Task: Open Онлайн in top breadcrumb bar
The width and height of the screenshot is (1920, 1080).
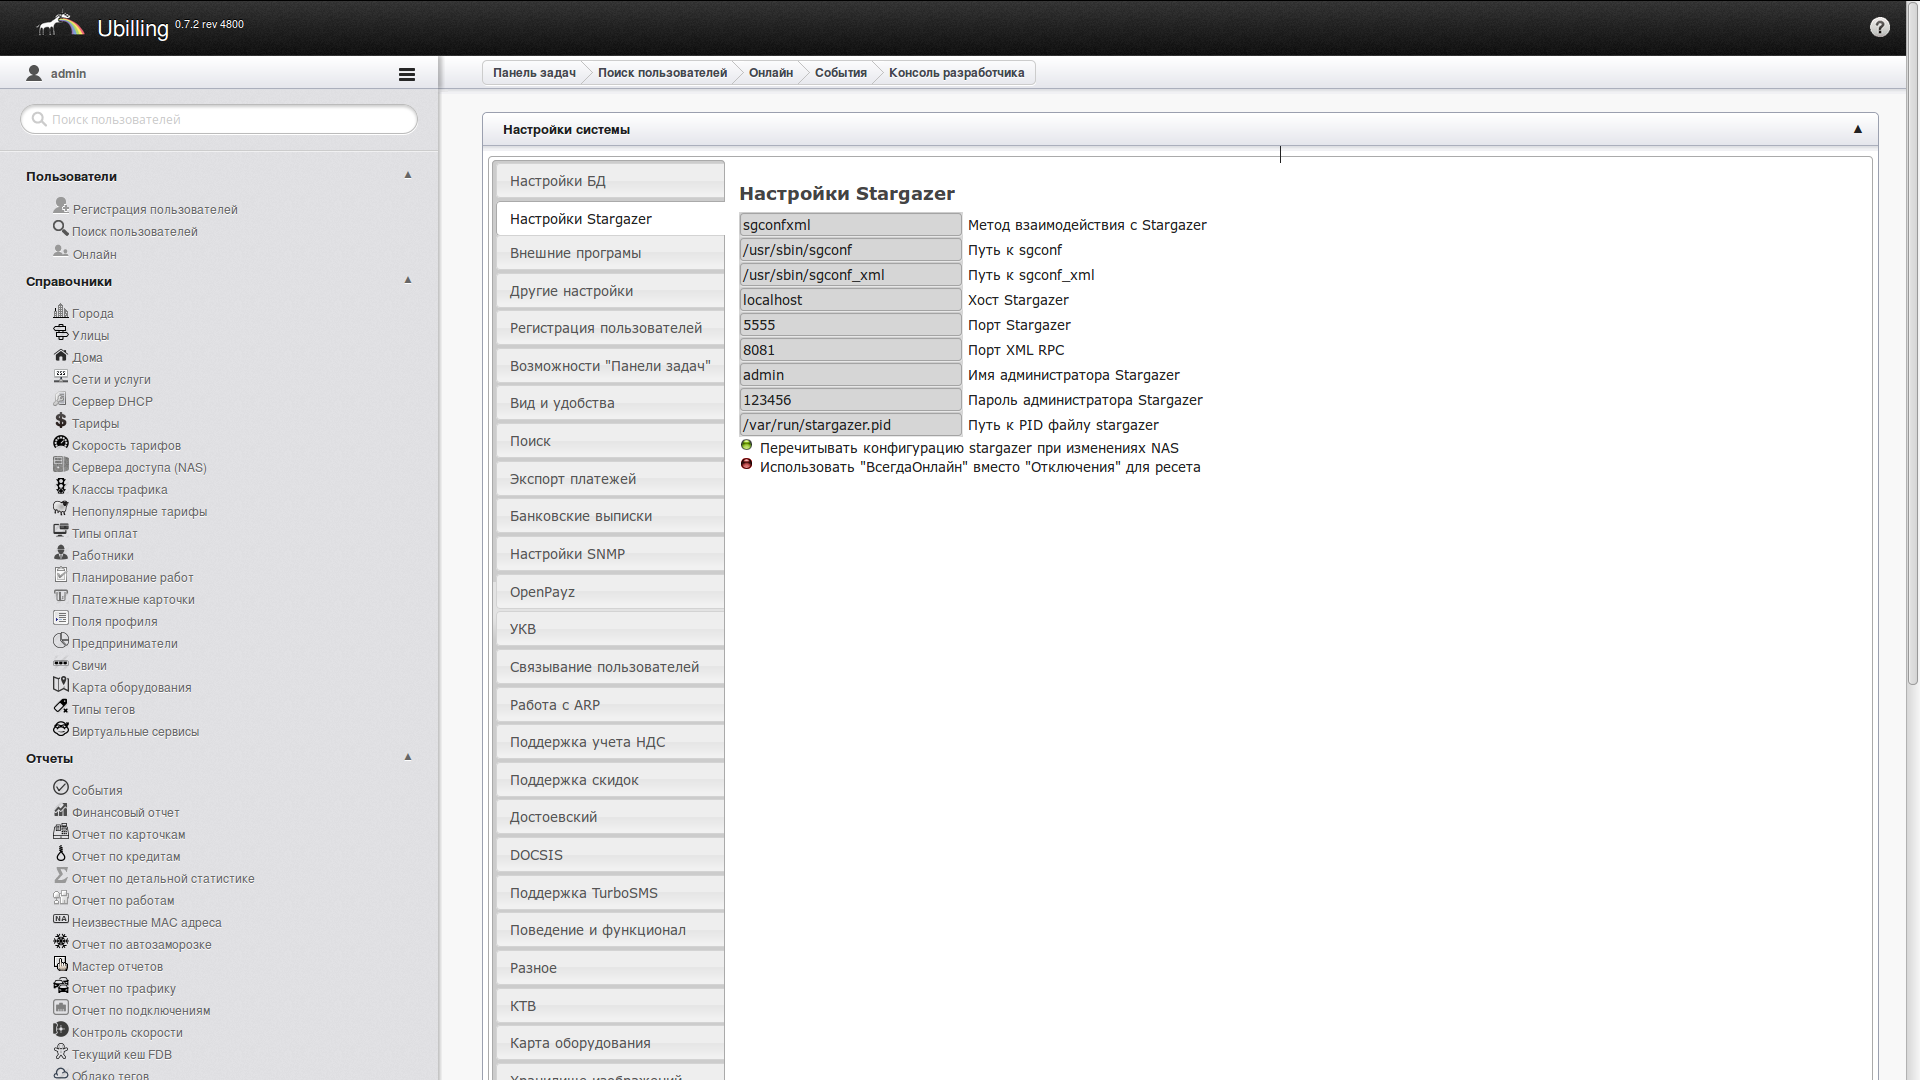Action: pos(771,73)
